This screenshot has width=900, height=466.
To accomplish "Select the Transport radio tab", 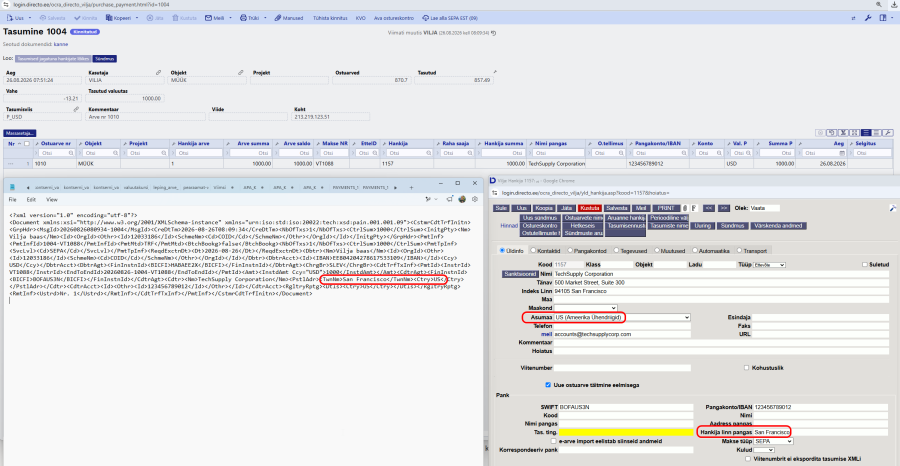I will point(739,250).
